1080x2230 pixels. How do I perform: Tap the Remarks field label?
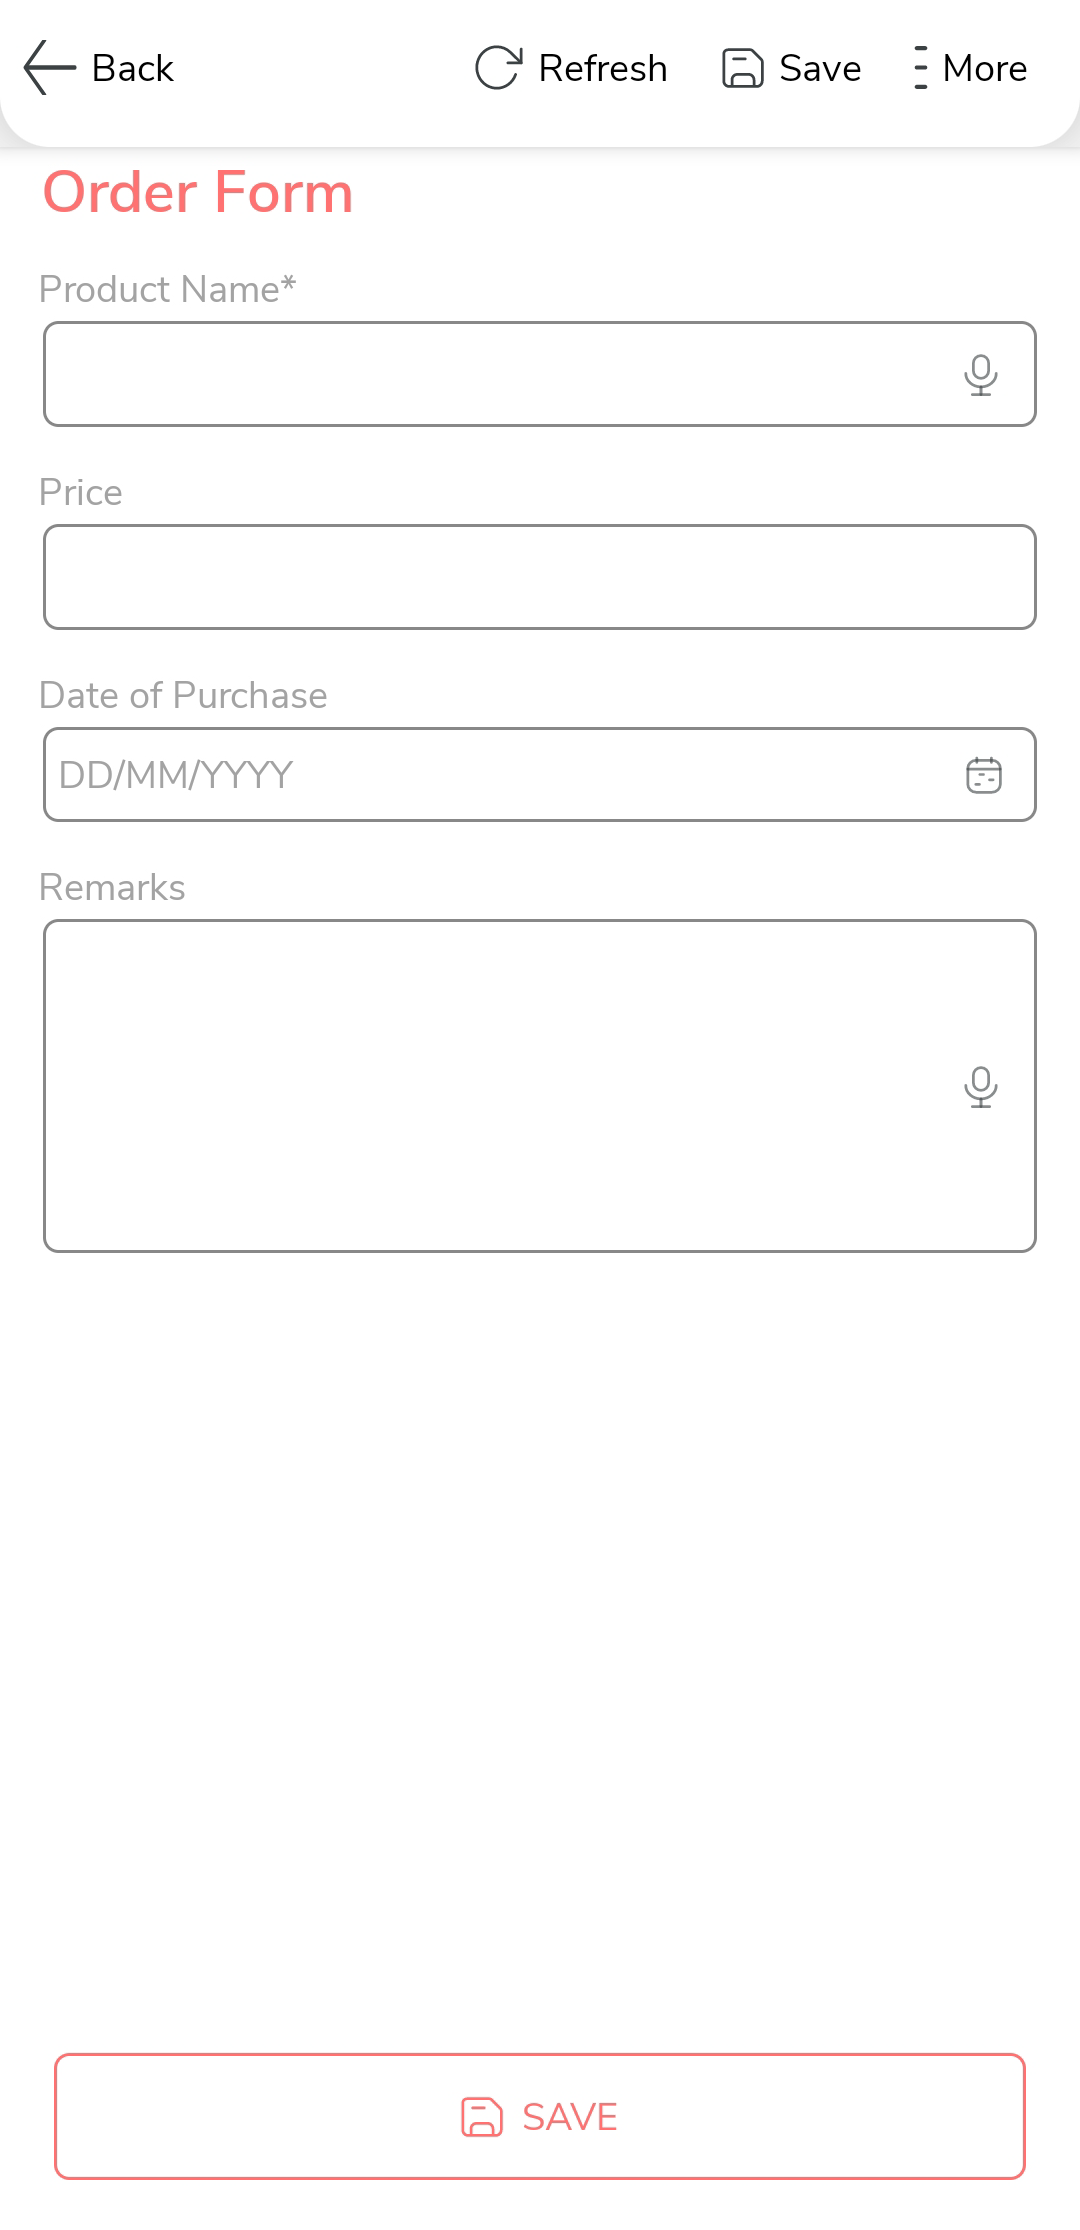point(112,887)
